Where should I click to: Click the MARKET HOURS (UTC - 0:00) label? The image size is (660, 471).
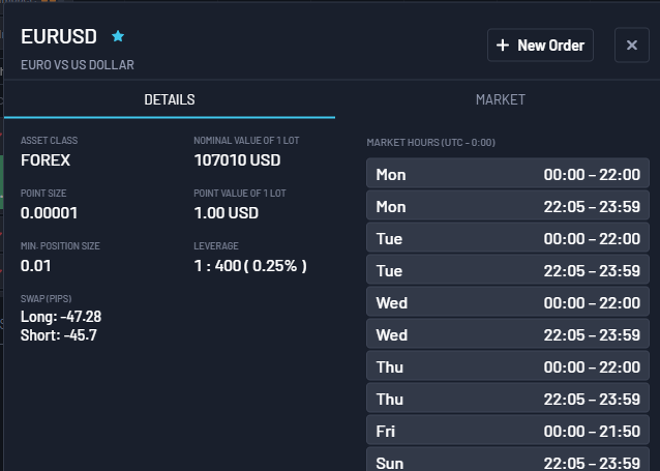click(431, 143)
